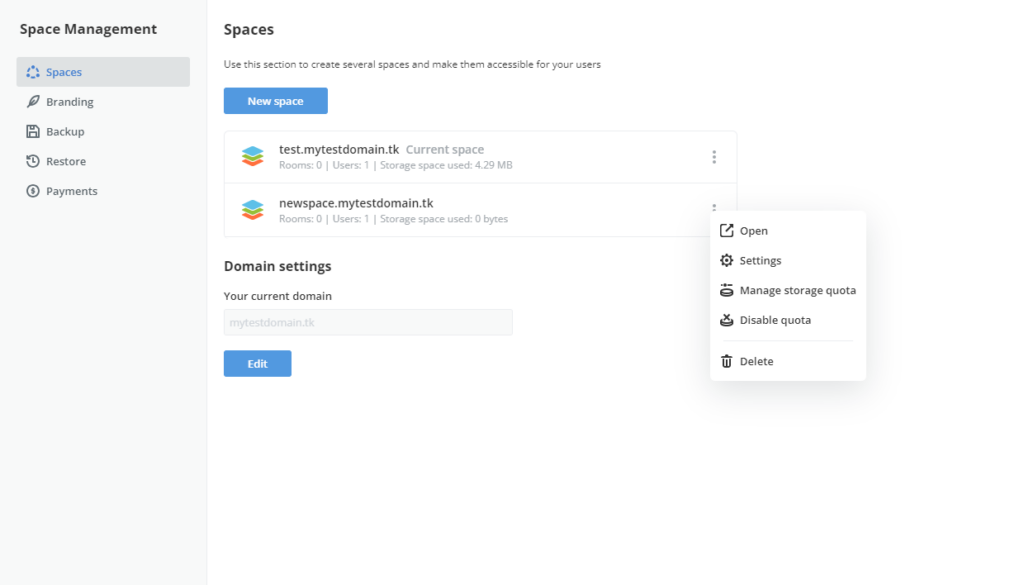
Task: Switch to the Payments section
Action: coord(71,191)
